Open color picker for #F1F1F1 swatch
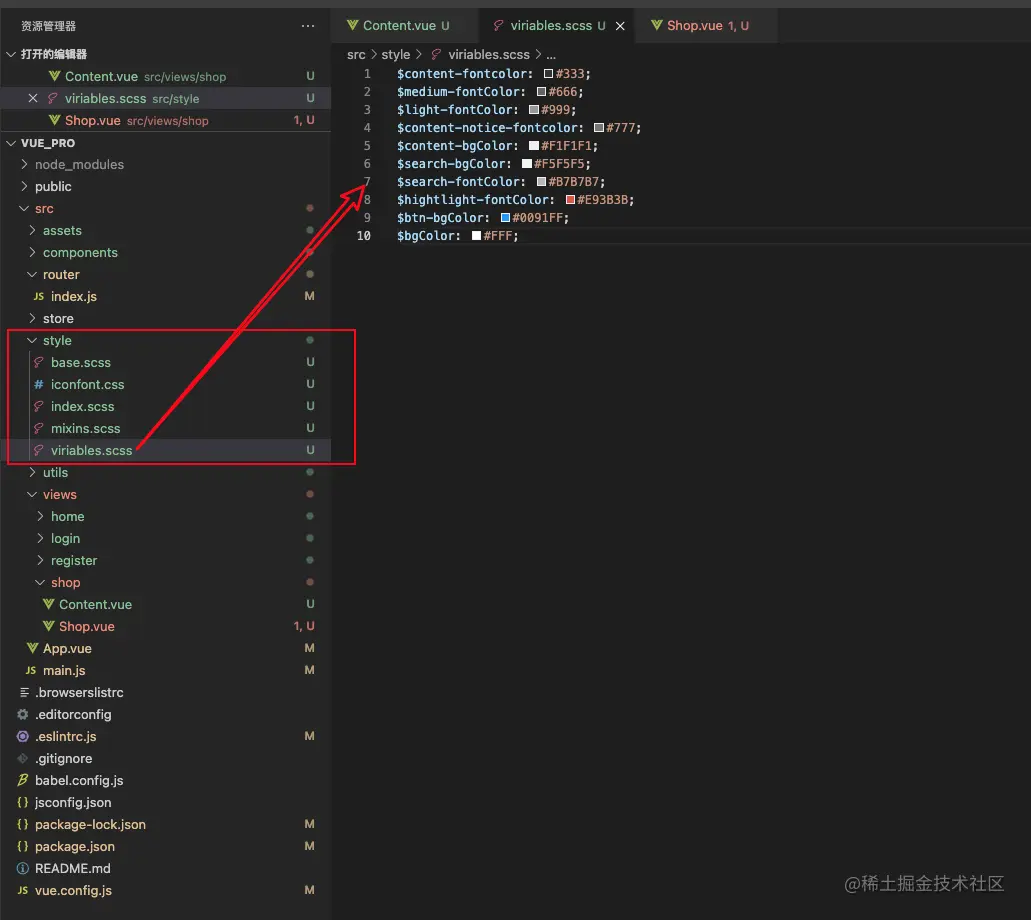The image size is (1031, 920). 533,145
